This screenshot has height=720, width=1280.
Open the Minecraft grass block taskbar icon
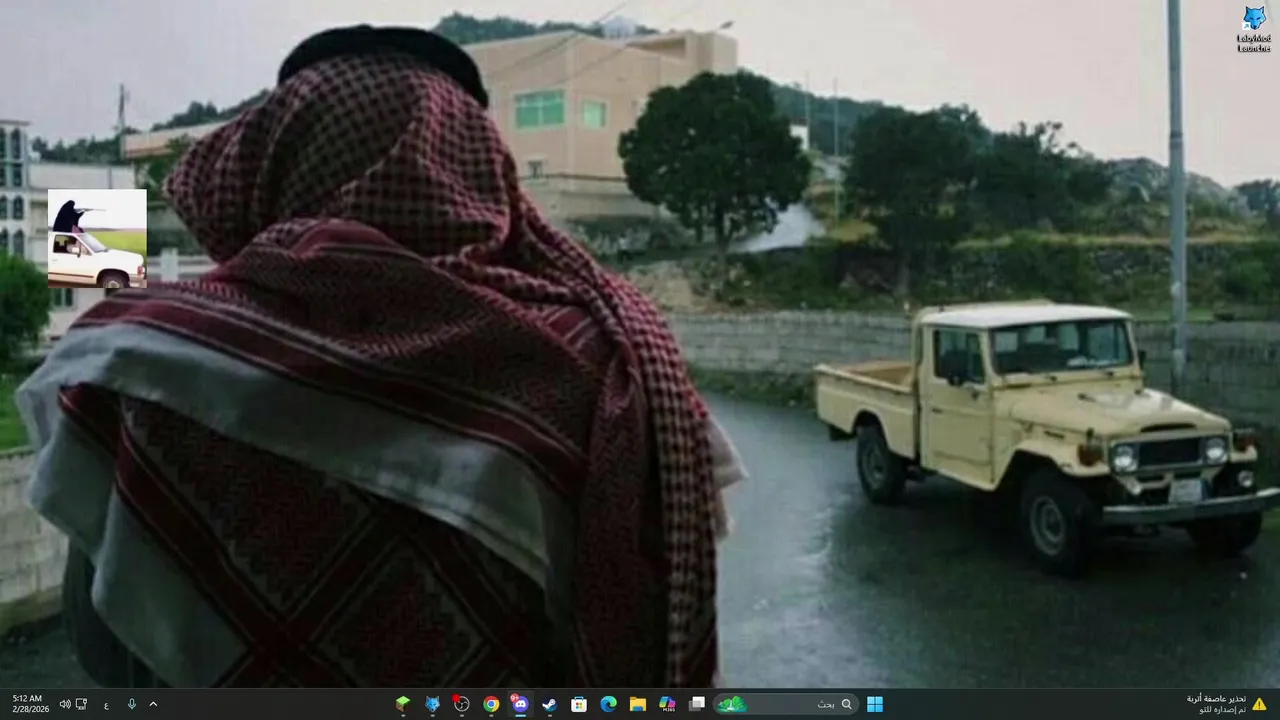click(x=402, y=704)
